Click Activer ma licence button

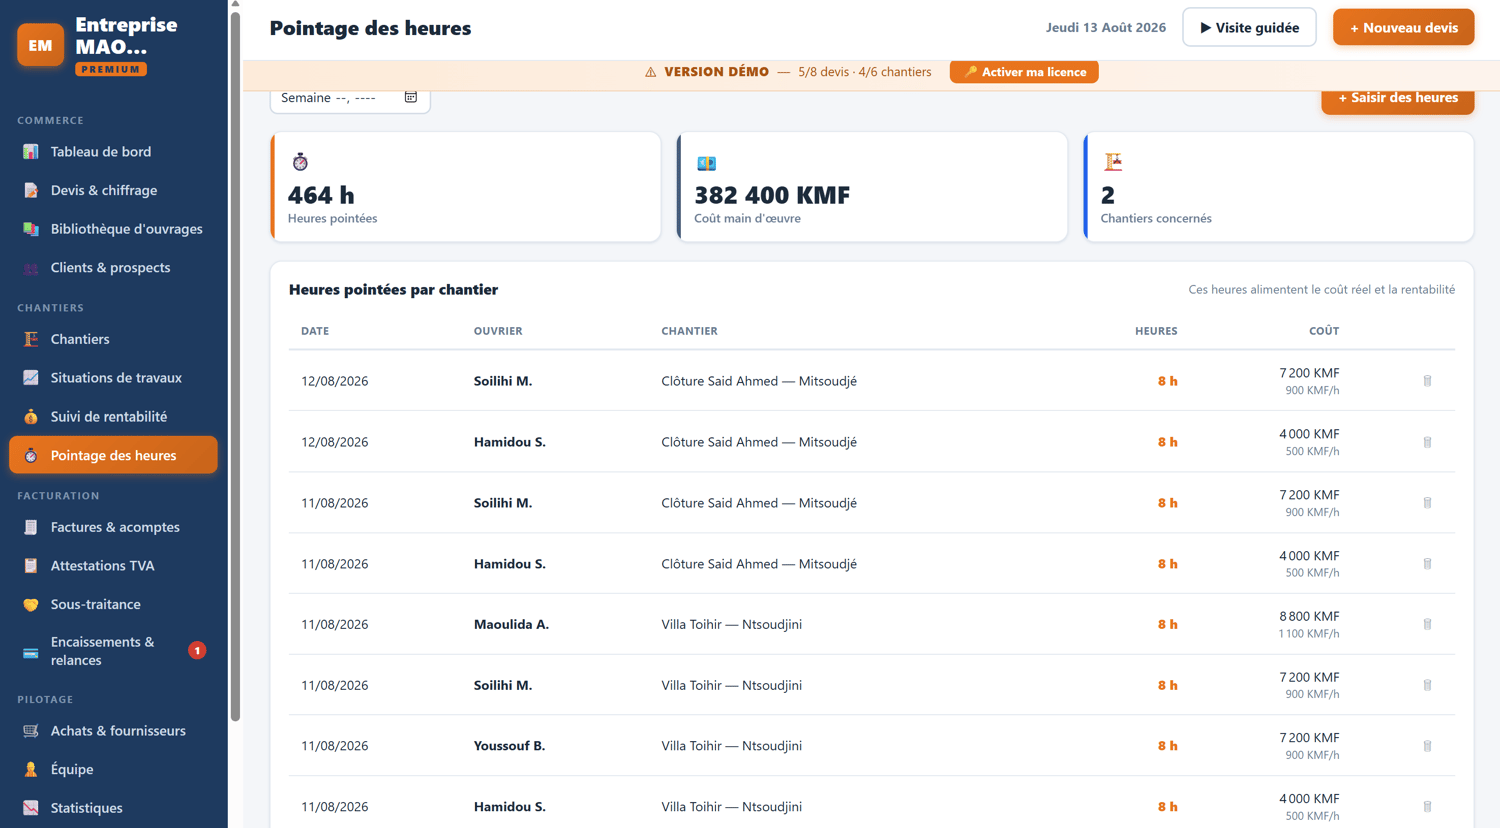(x=1024, y=72)
